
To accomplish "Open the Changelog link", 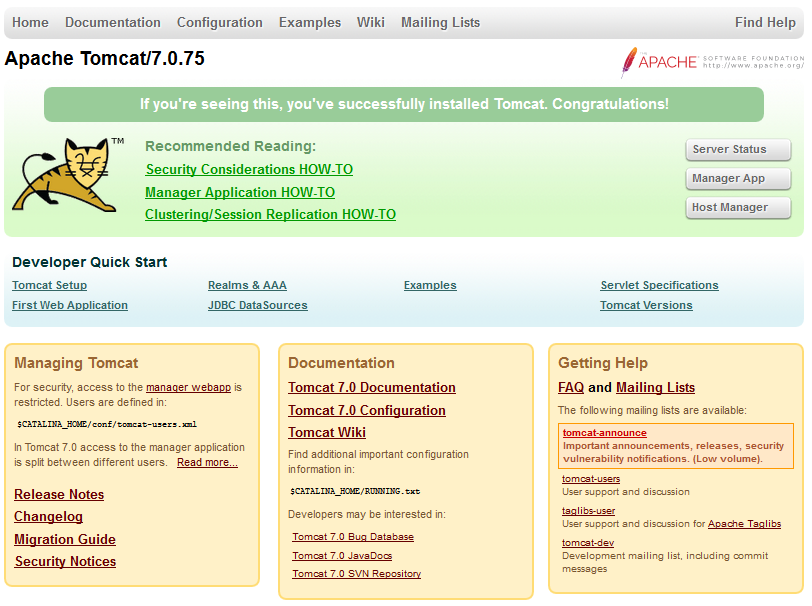I will click(x=48, y=517).
